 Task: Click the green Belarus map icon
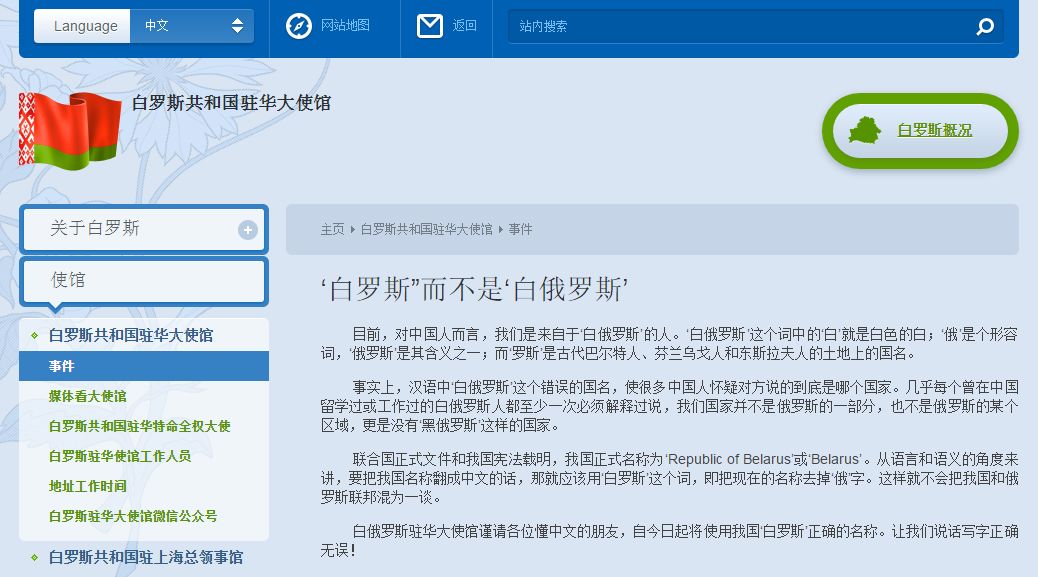pos(865,130)
